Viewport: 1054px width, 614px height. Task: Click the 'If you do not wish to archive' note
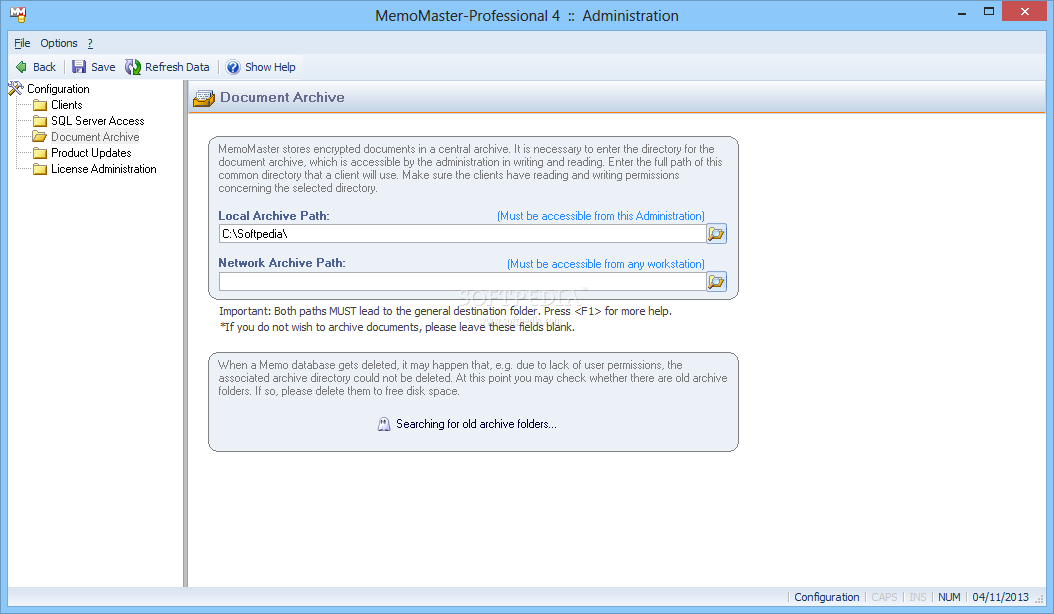pos(397,327)
